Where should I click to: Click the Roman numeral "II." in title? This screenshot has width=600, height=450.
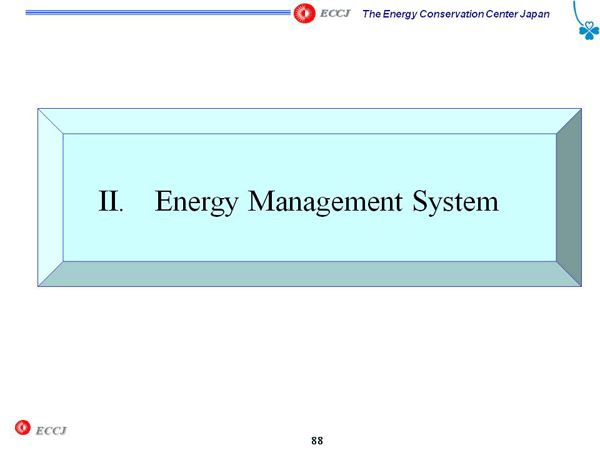pos(111,201)
